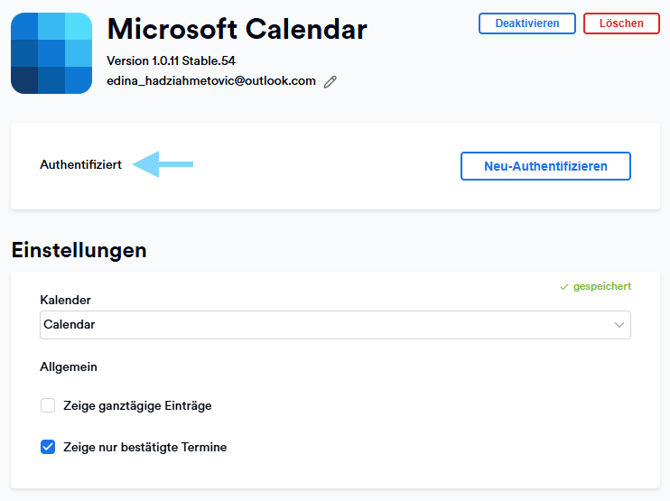This screenshot has width=670, height=501.
Task: Open the Kalender combo box showing Calendar
Action: [x=320, y=325]
